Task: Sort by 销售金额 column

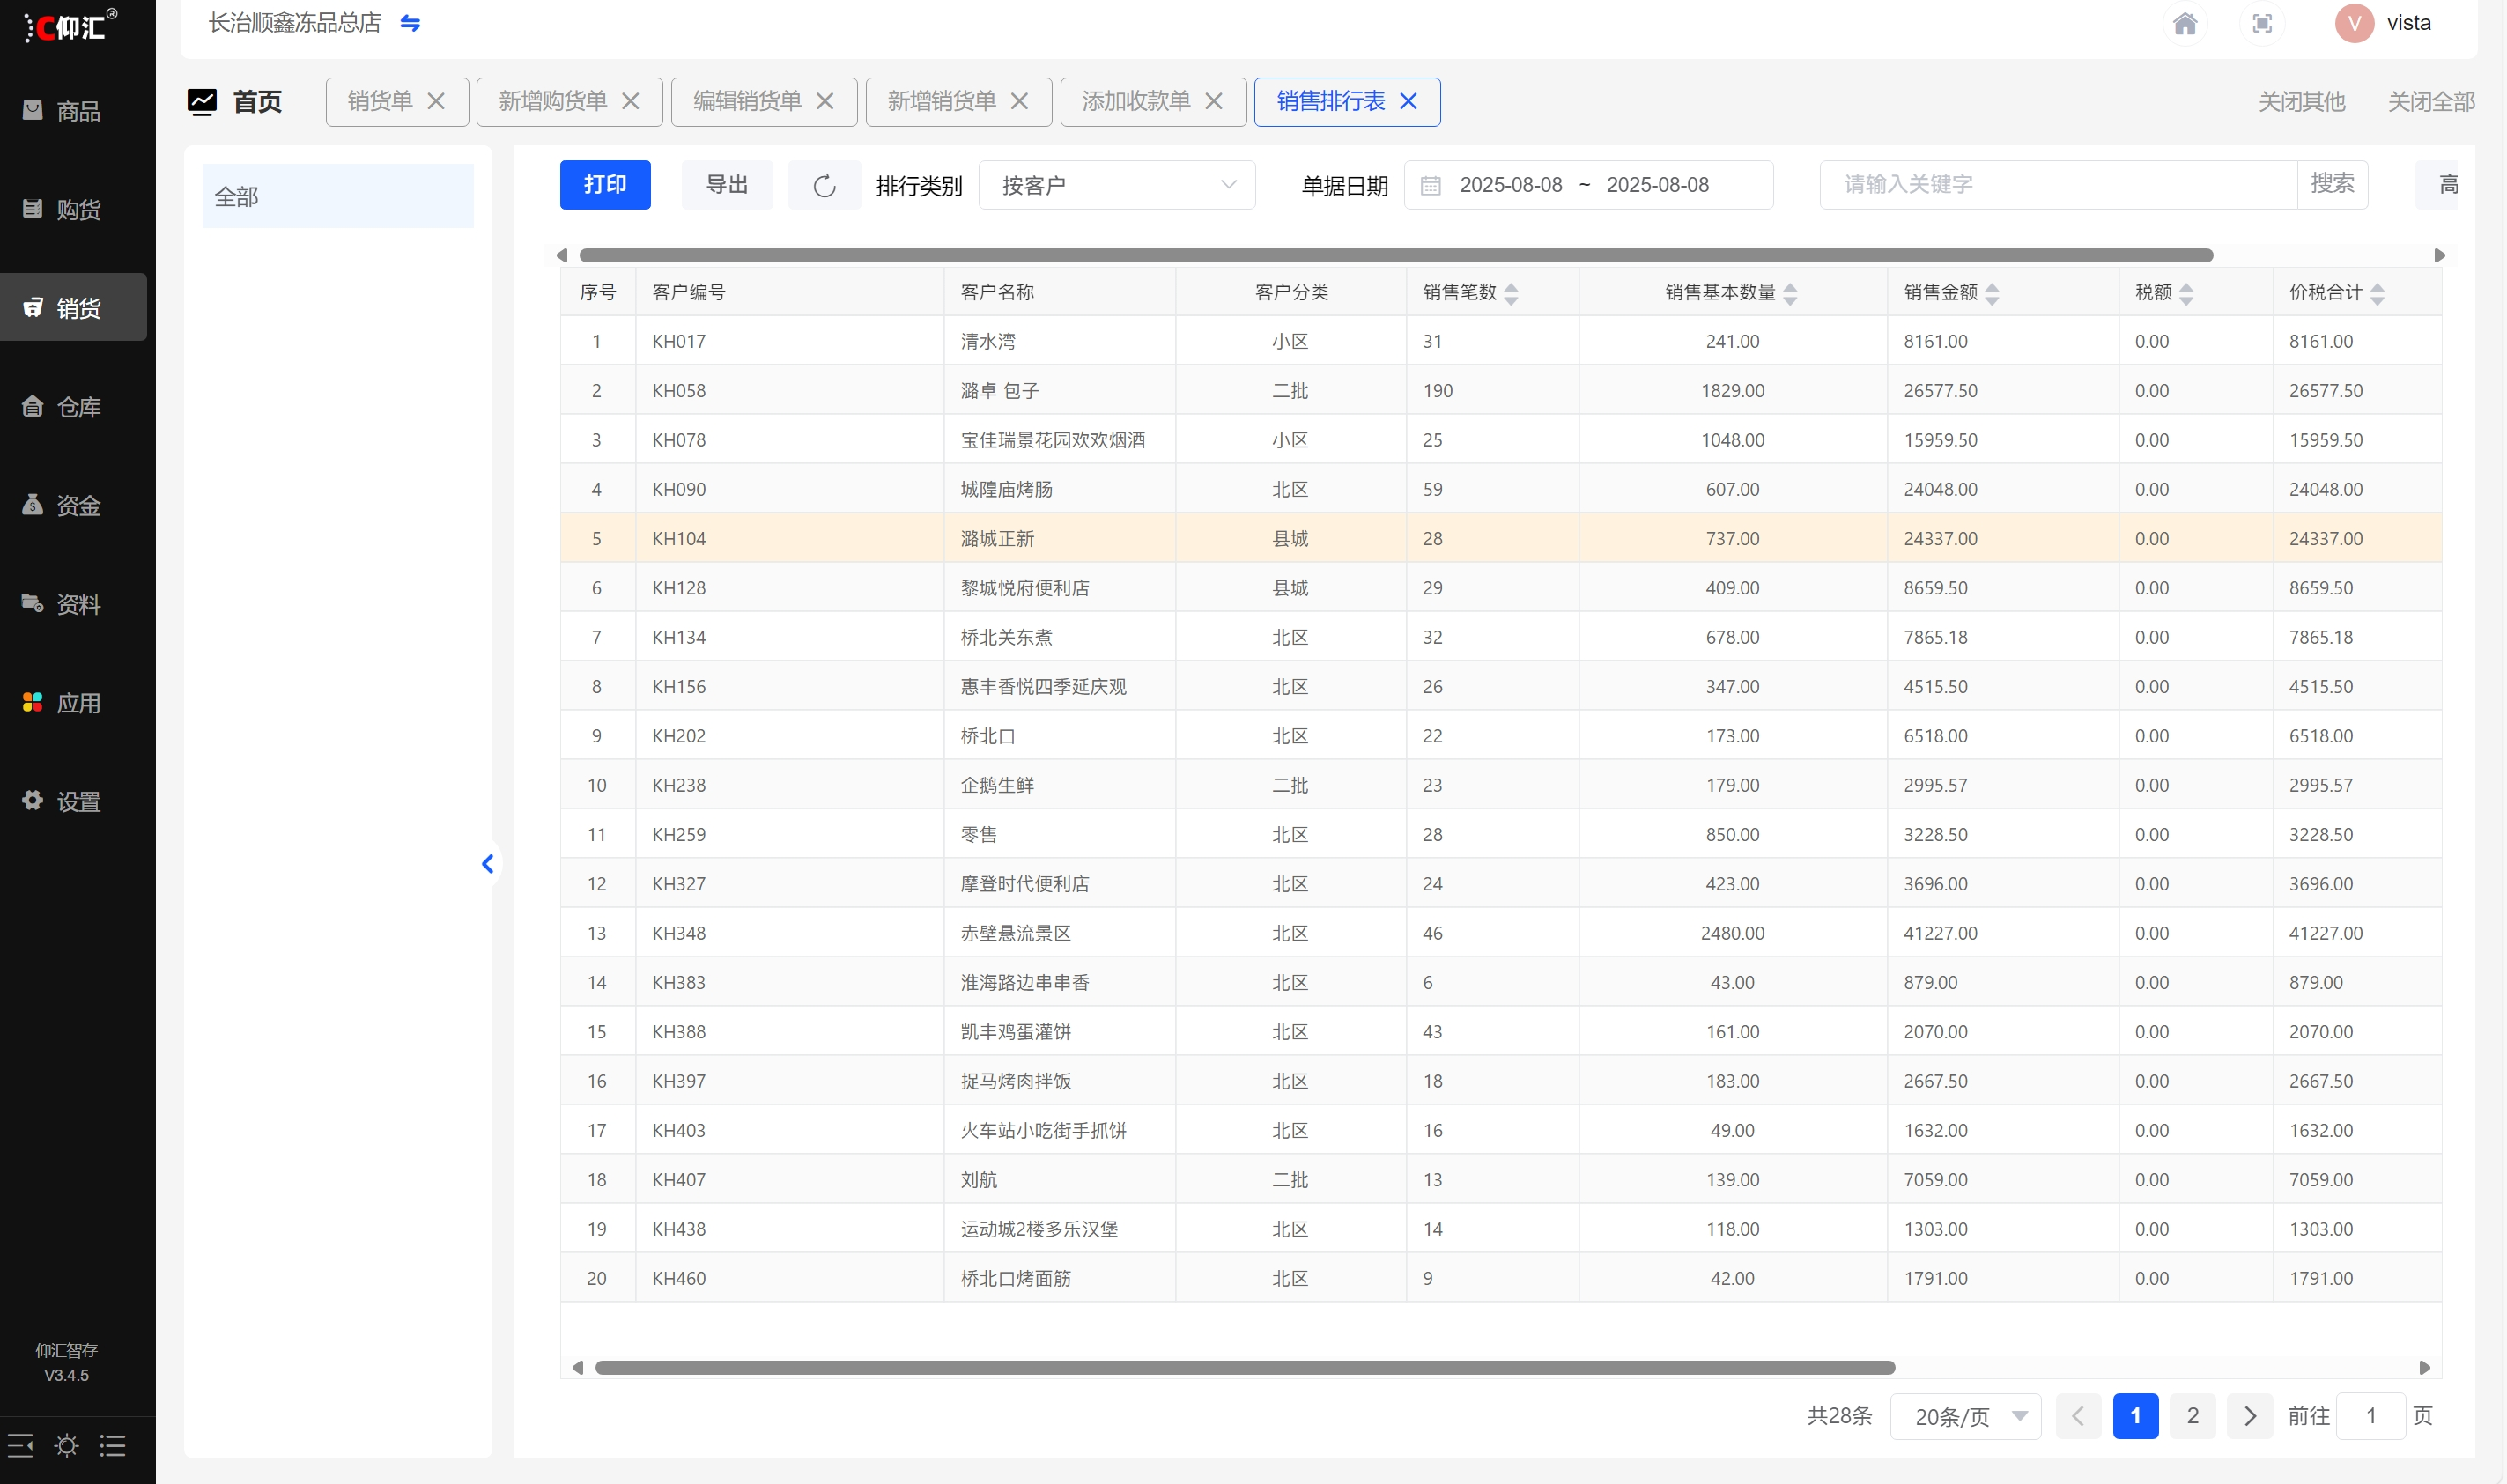Action: pos(1992,293)
